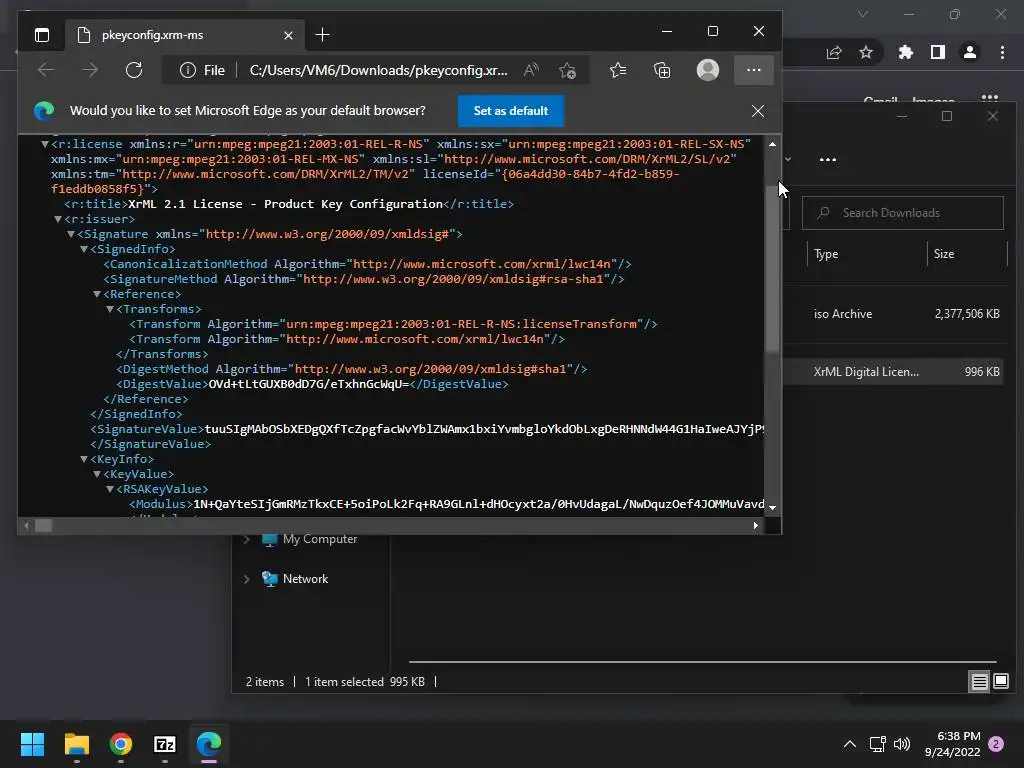Viewport: 1024px width, 768px height.
Task: Select My Computer tree item
Action: [x=310, y=539]
